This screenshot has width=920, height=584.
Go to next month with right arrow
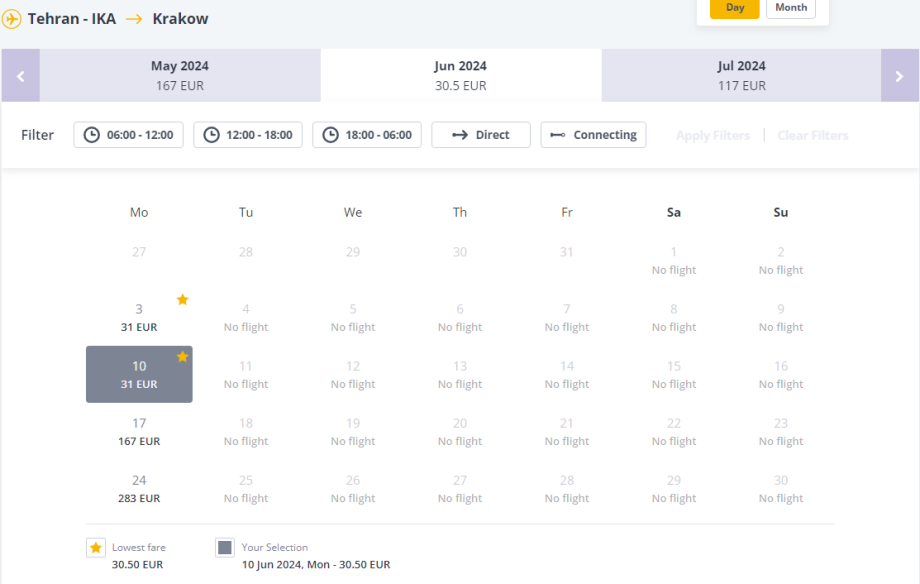click(x=899, y=76)
